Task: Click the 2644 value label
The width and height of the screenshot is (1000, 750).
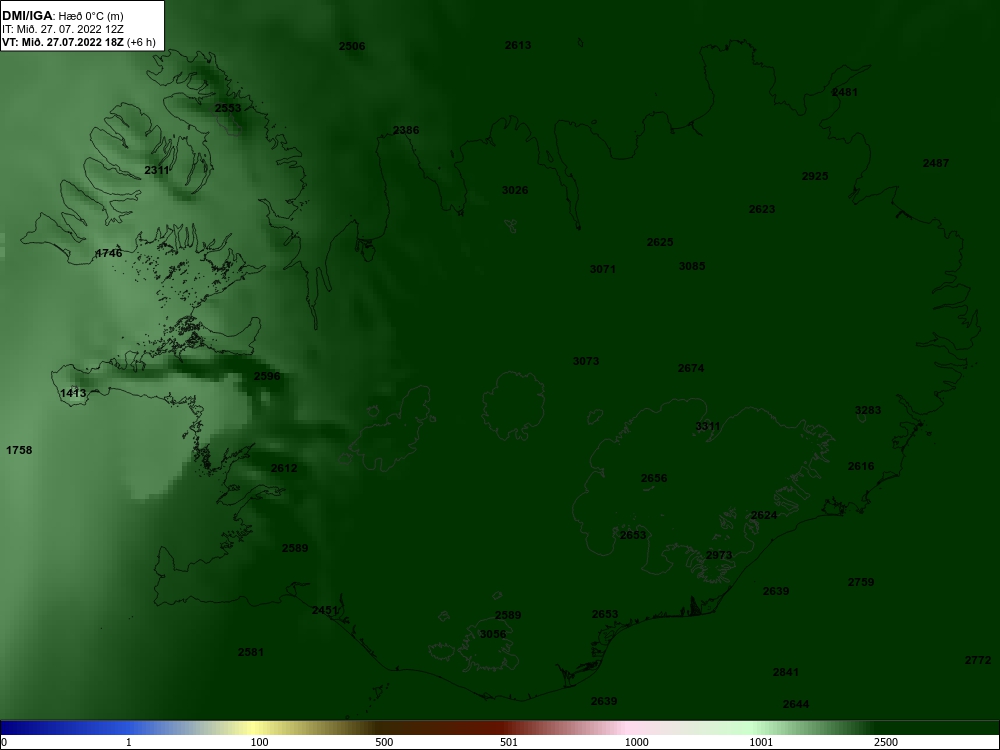Action: pyautogui.click(x=796, y=704)
